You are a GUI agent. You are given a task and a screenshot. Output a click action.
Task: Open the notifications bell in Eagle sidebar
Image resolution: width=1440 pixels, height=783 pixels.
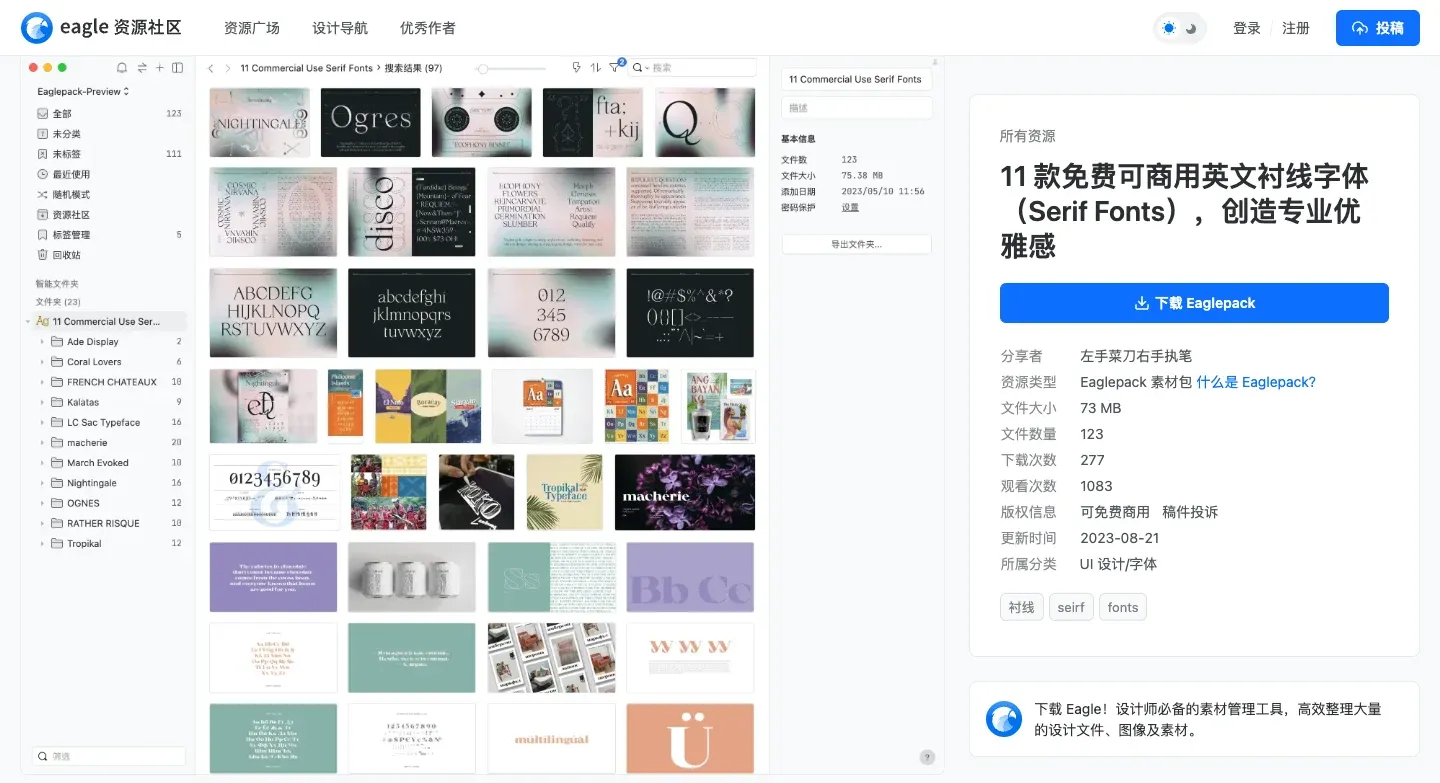[122, 68]
